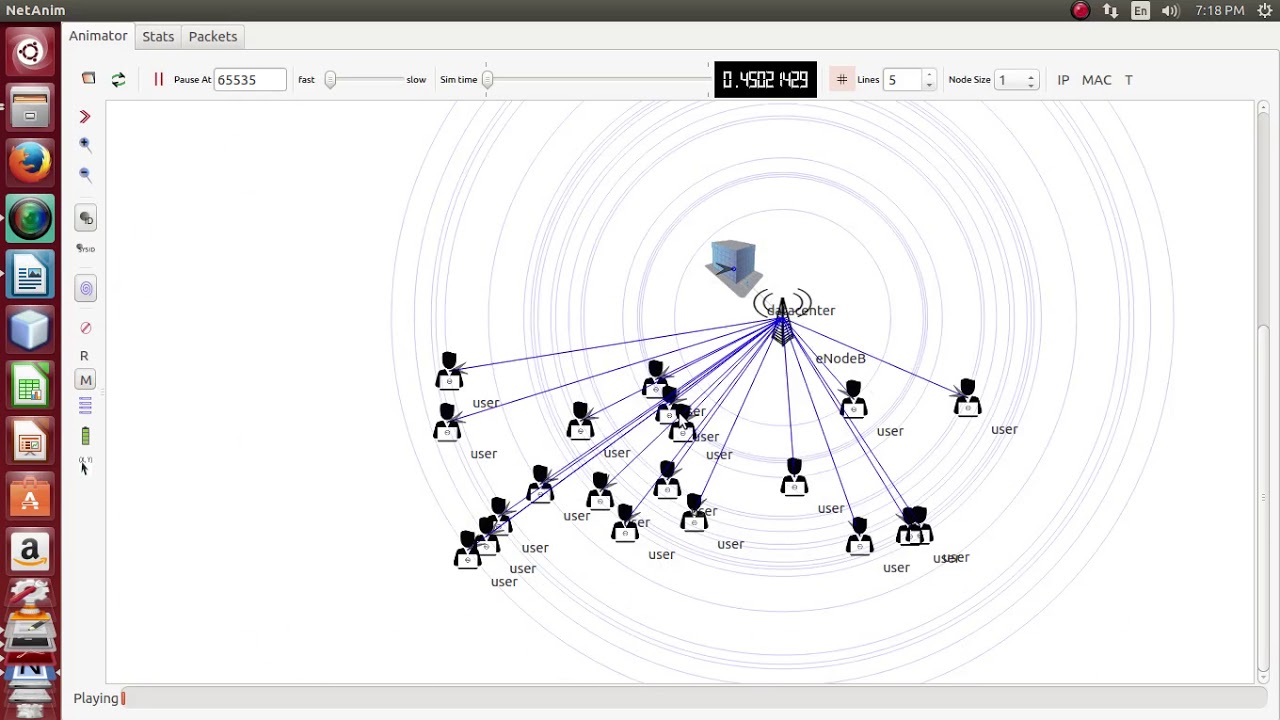The height and width of the screenshot is (720, 1280).
Task: Zoom in with the plus magnifier icon
Action: click(x=85, y=145)
